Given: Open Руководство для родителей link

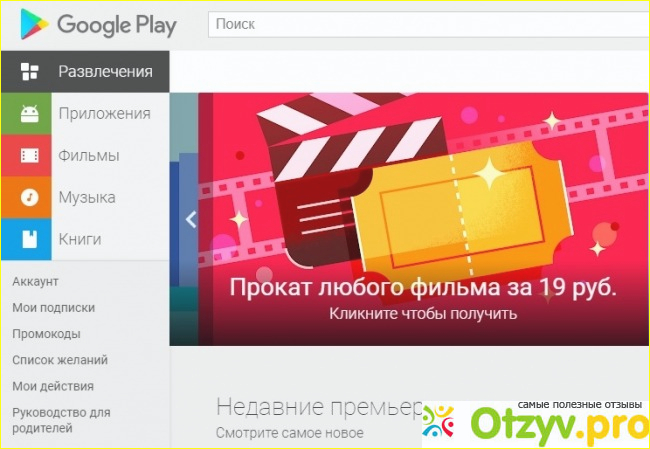Looking at the screenshot, I should coord(61,420).
